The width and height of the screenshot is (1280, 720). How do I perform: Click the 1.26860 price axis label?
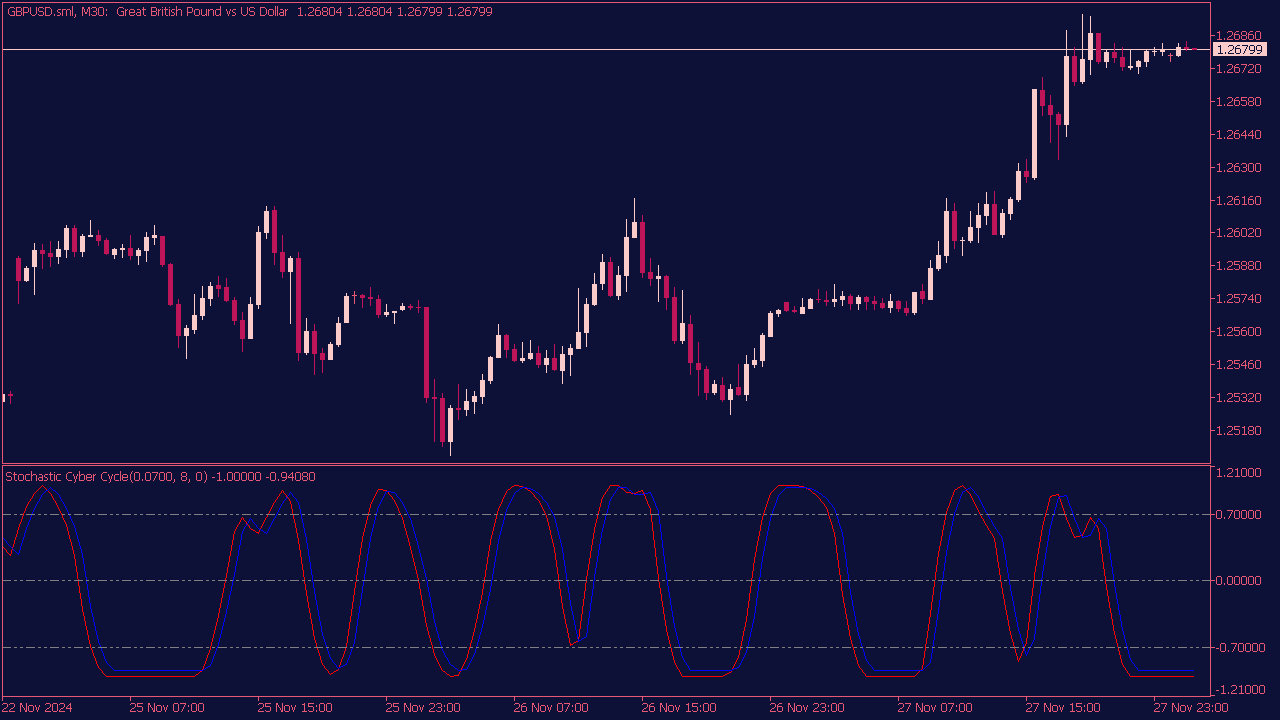(1241, 35)
